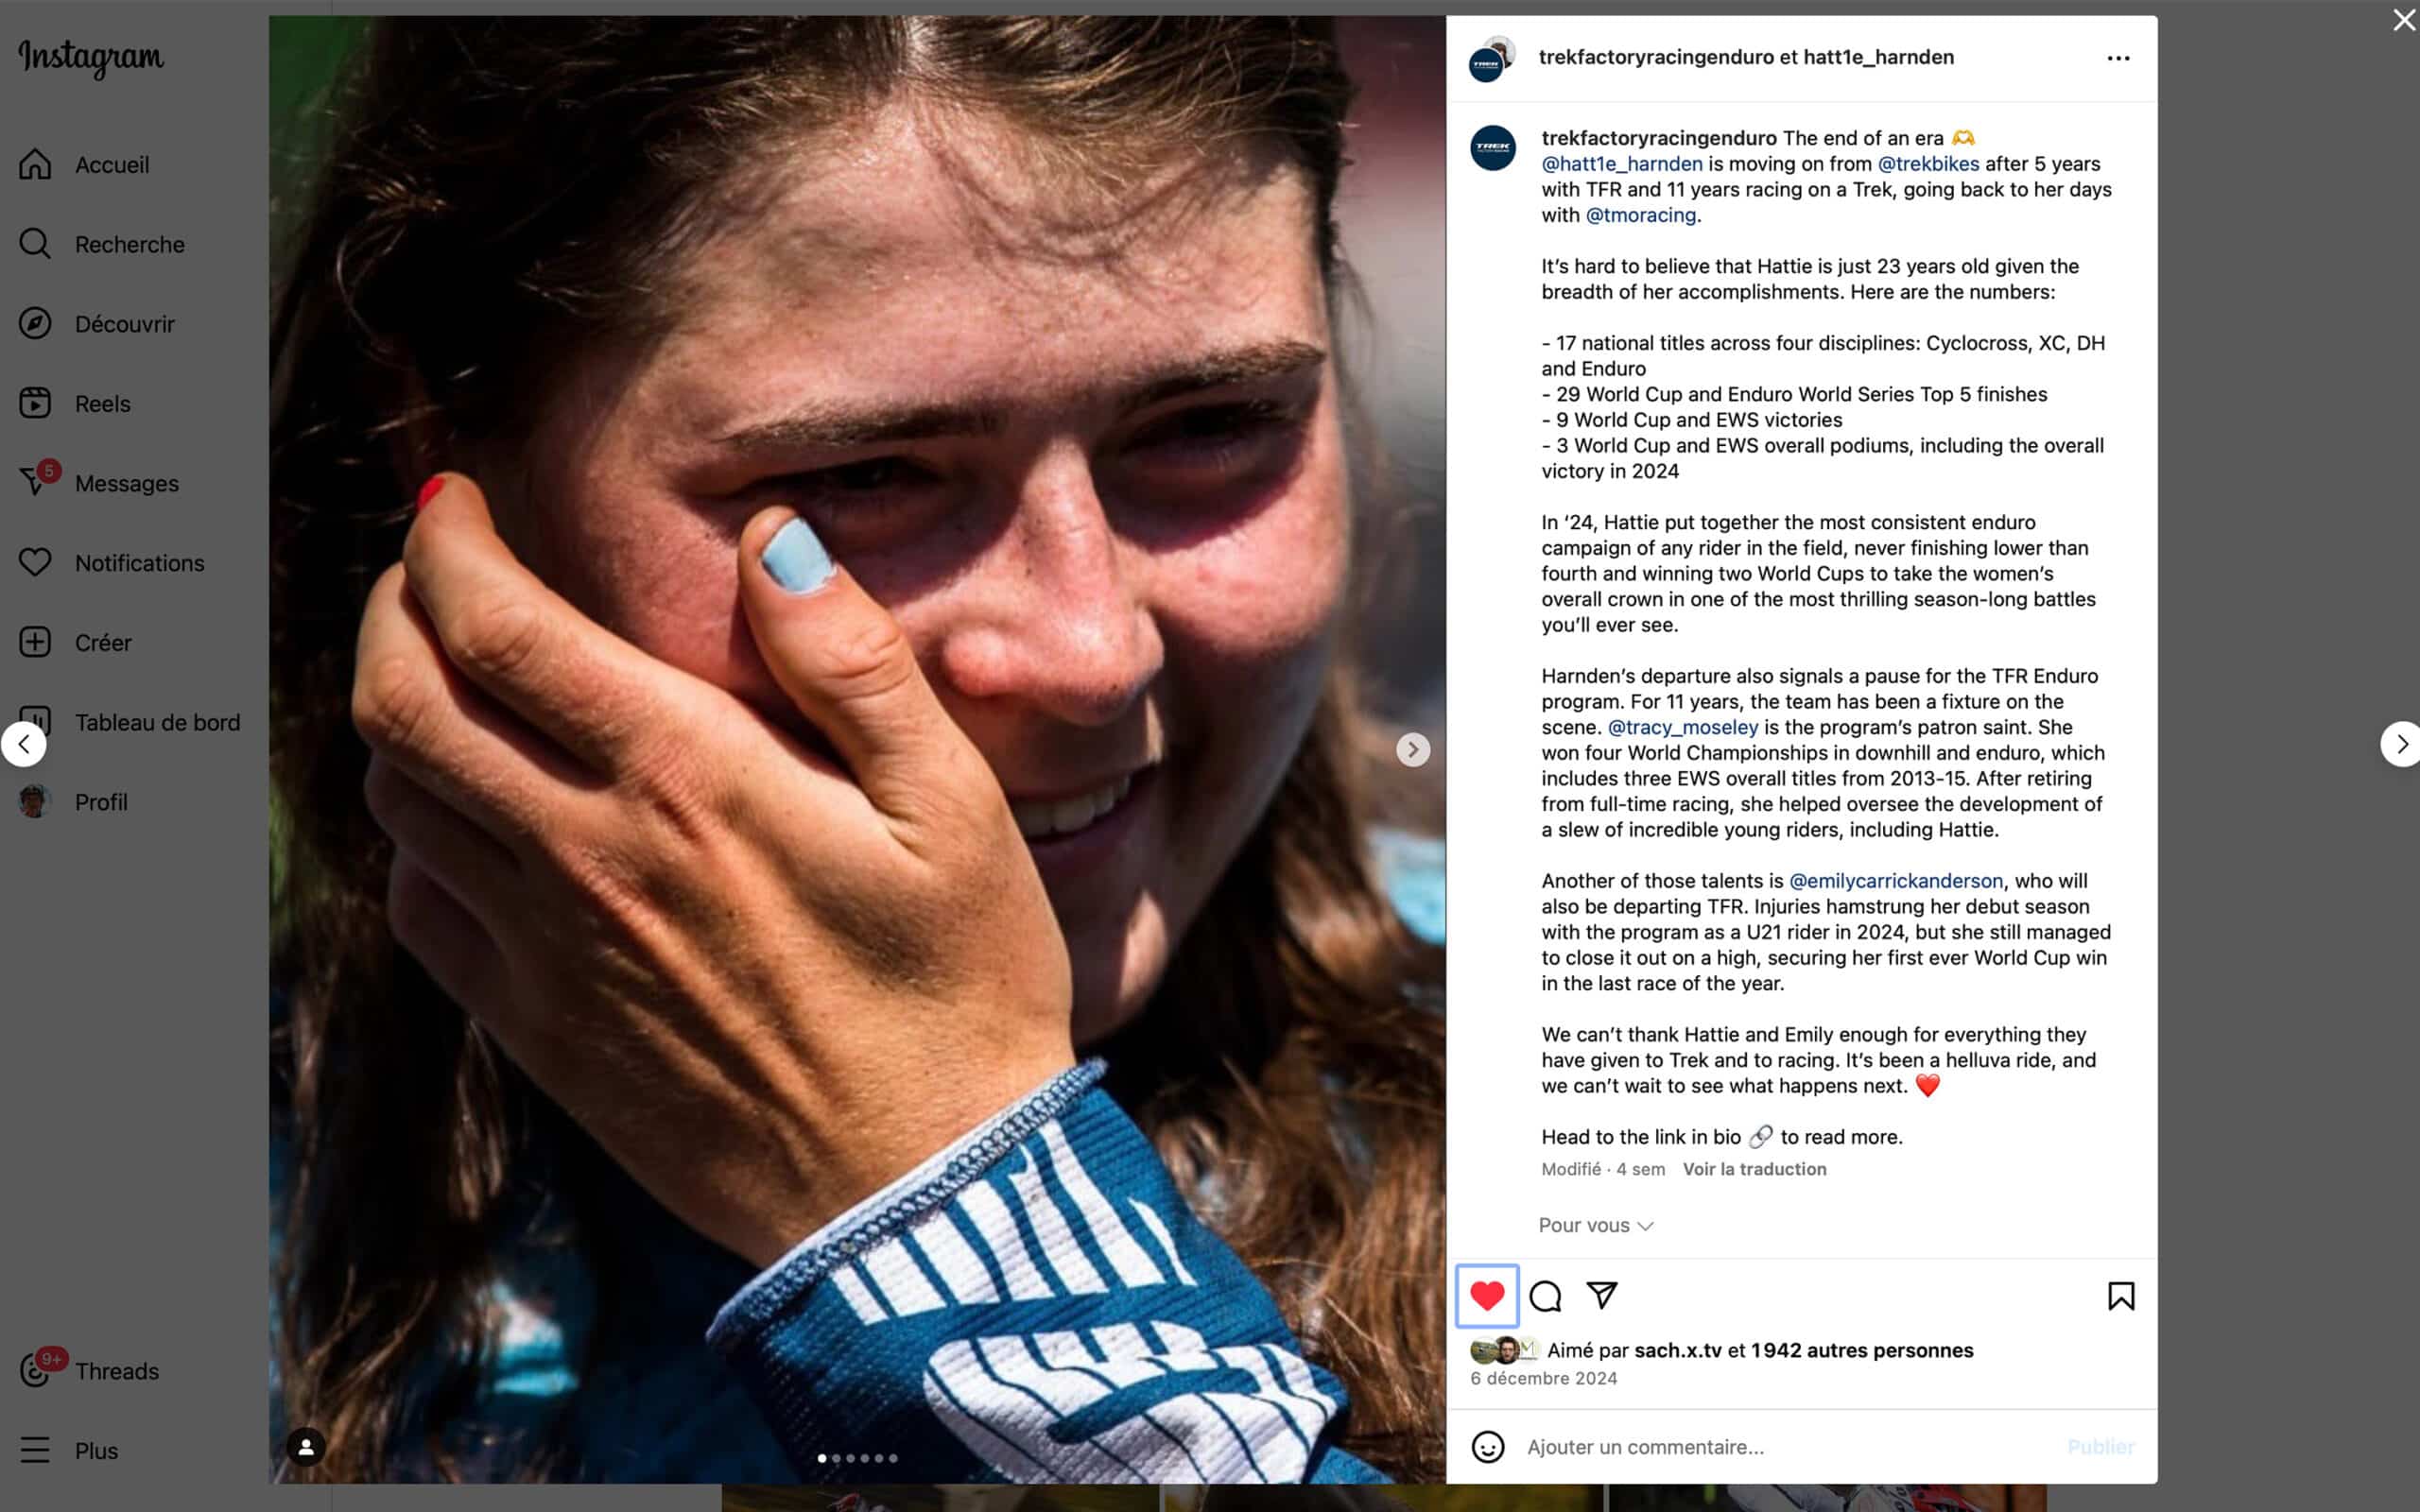Go to next photo in the carousel
The image size is (2420, 1512).
1412,749
